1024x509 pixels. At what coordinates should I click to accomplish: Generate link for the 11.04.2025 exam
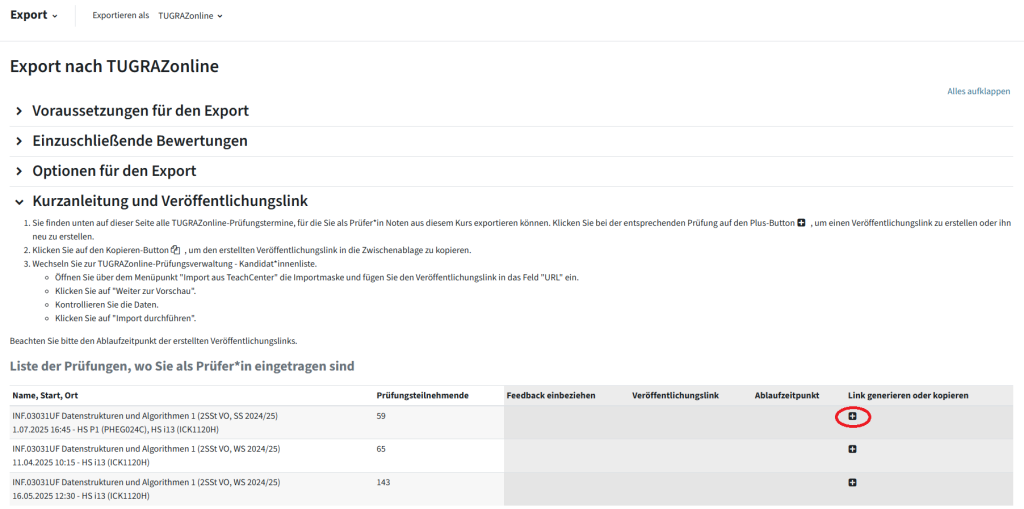(x=852, y=449)
